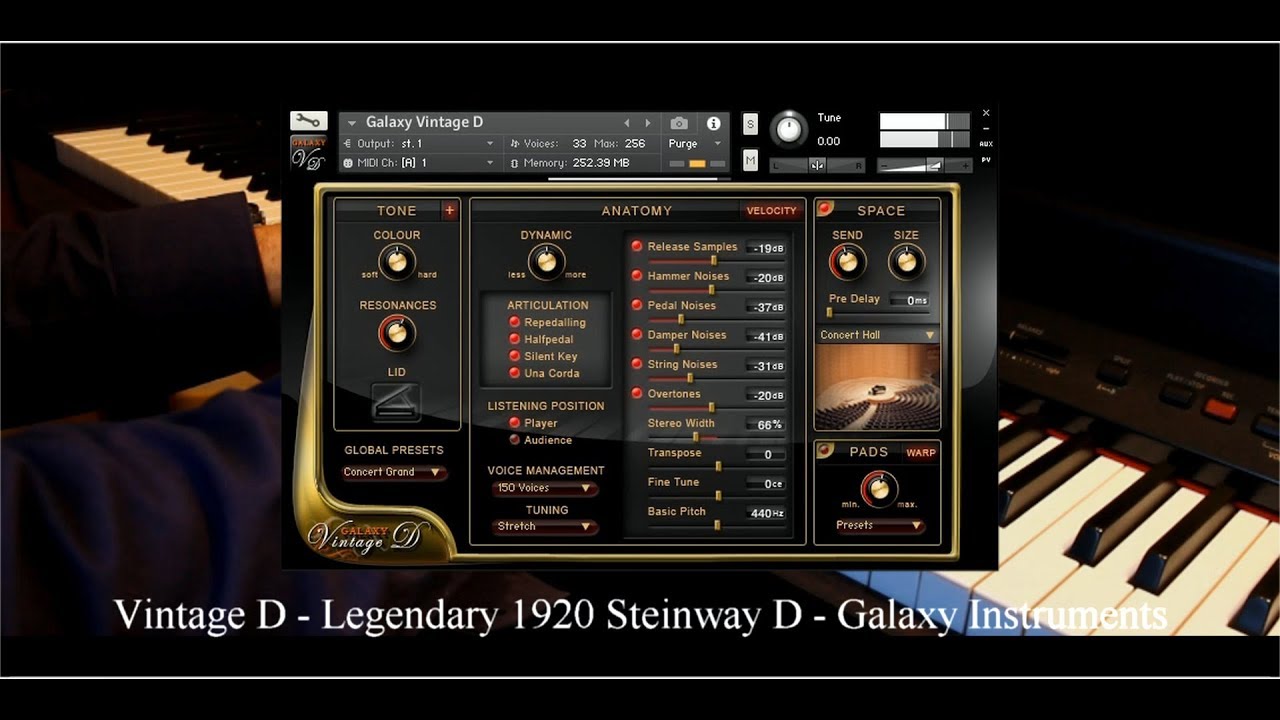
Task: Go to next instrument preset arrow
Action: point(647,123)
